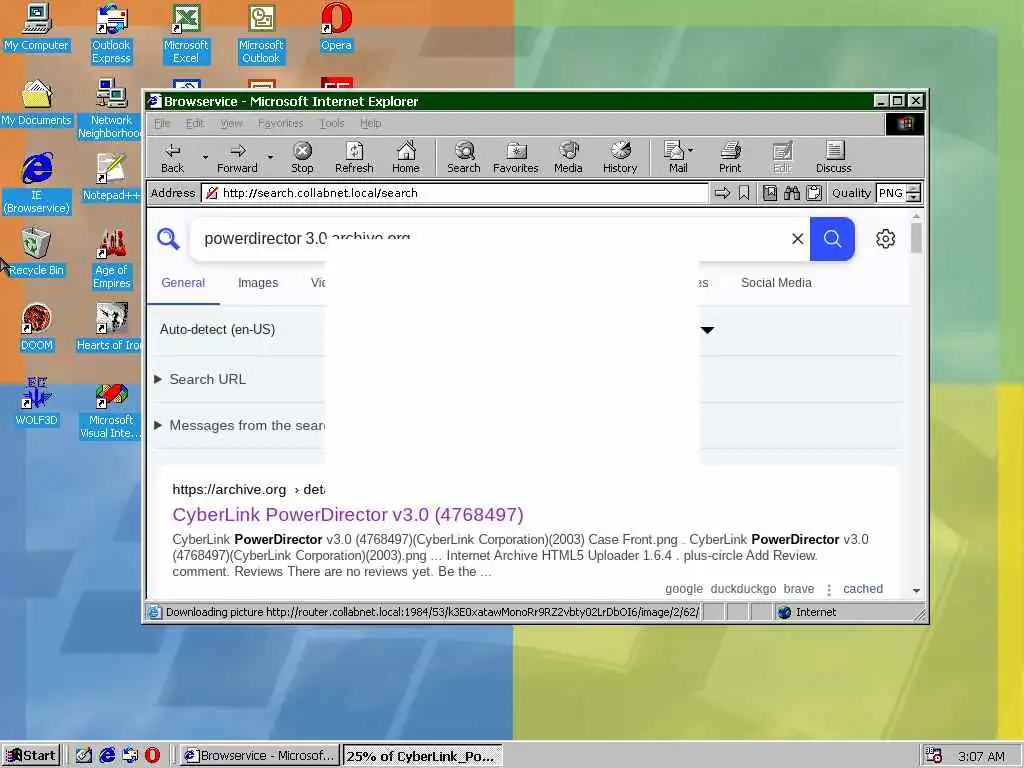Open the Auto-detect language dropdown

point(436,330)
